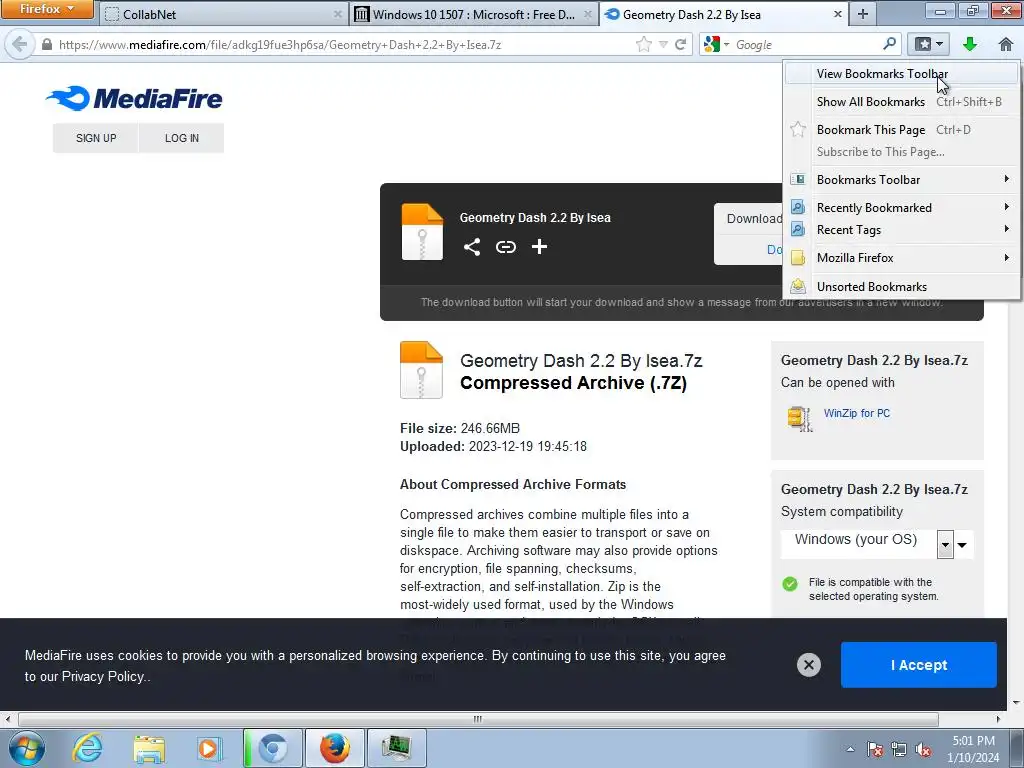The width and height of the screenshot is (1024, 768).
Task: Open Unsorted Bookmarks
Action: (902, 287)
